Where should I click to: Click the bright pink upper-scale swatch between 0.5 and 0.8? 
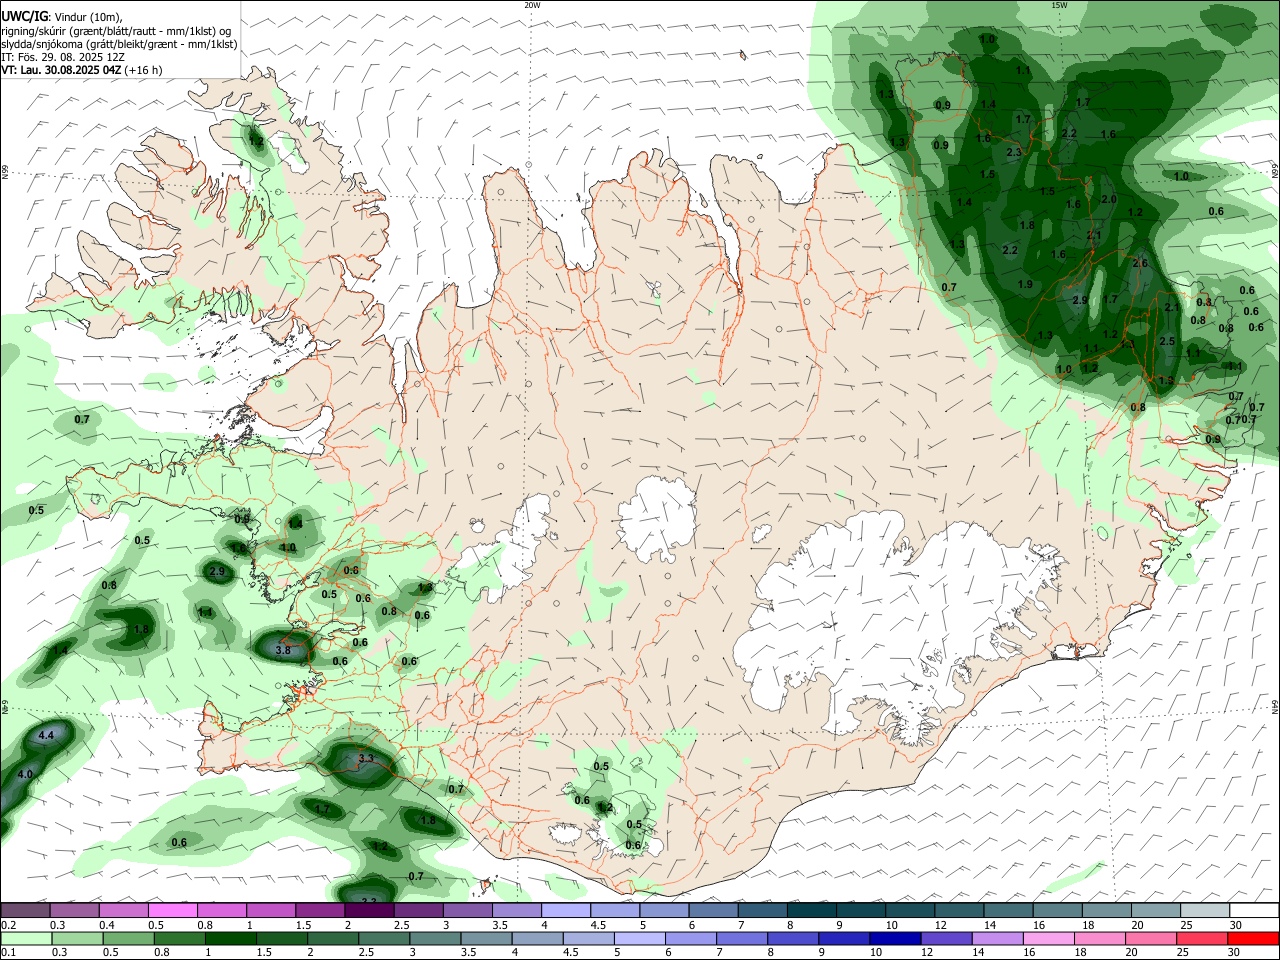pyautogui.click(x=171, y=911)
